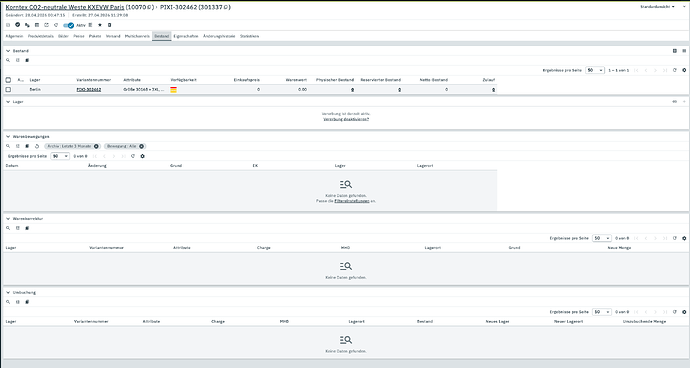The image size is (690, 368).
Task: Click the copy icon next to item ID 10070
Action: [x=150, y=7]
